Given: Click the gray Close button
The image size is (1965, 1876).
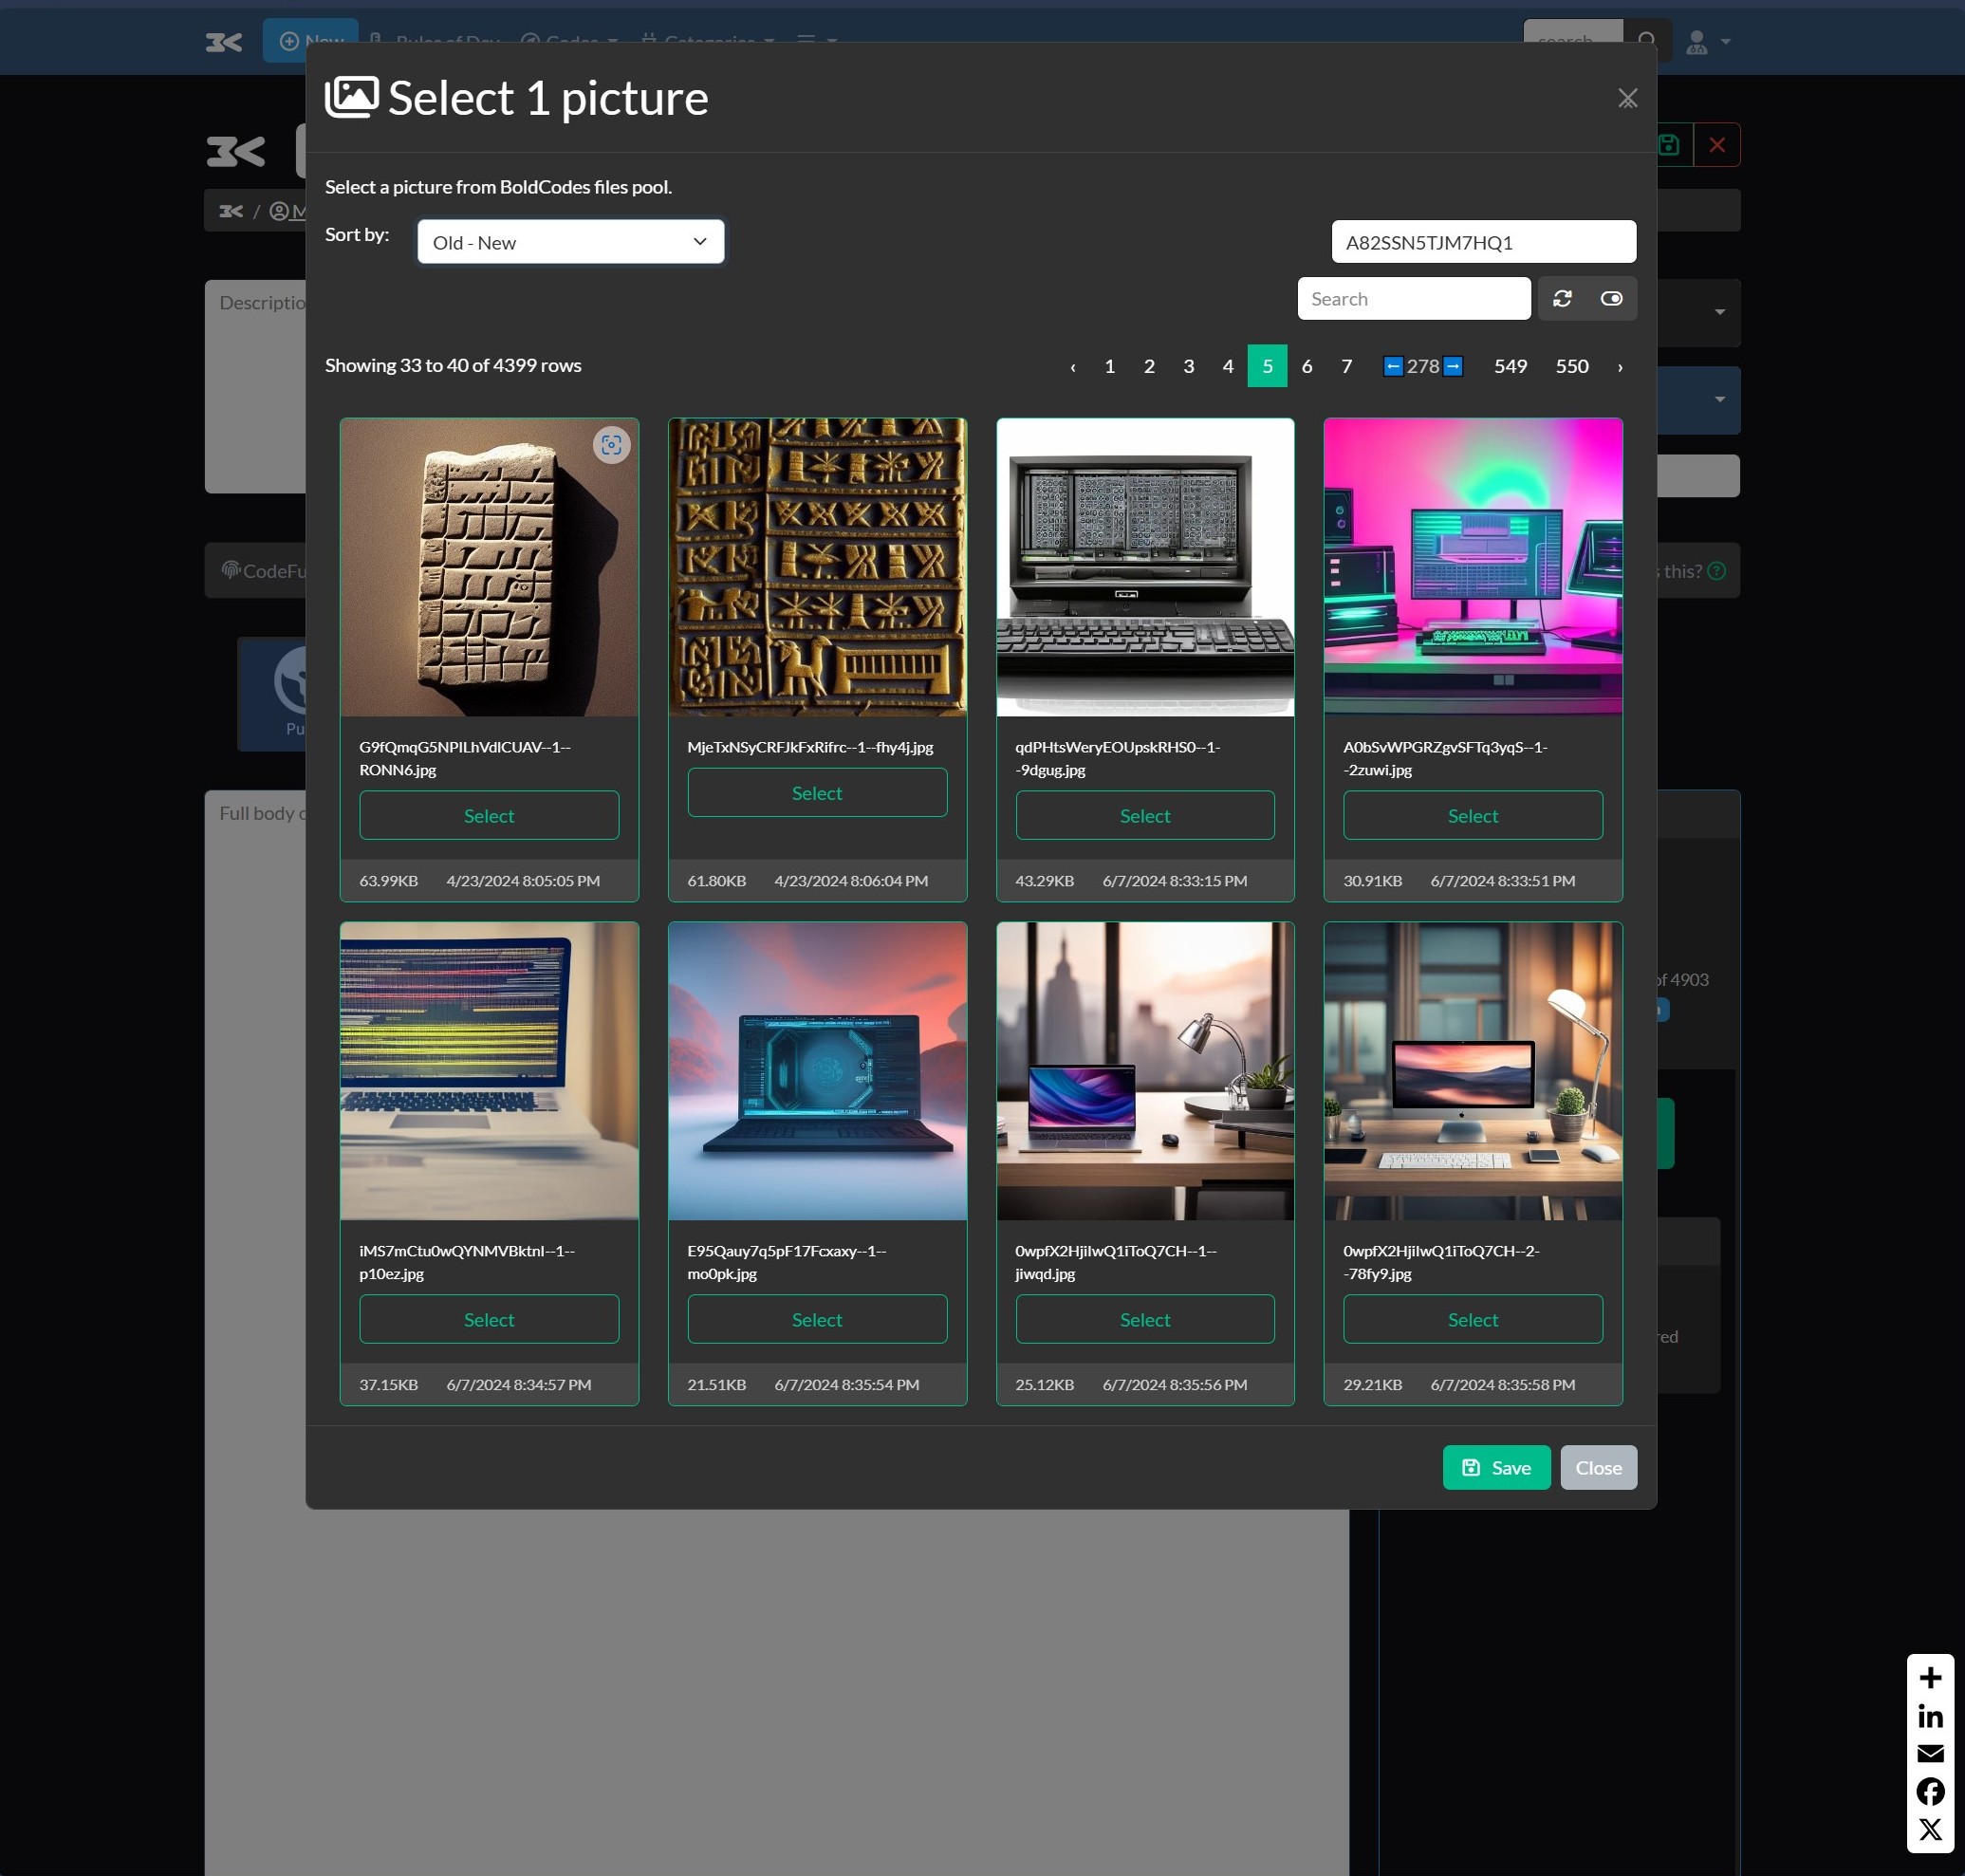Looking at the screenshot, I should pyautogui.click(x=1598, y=1467).
